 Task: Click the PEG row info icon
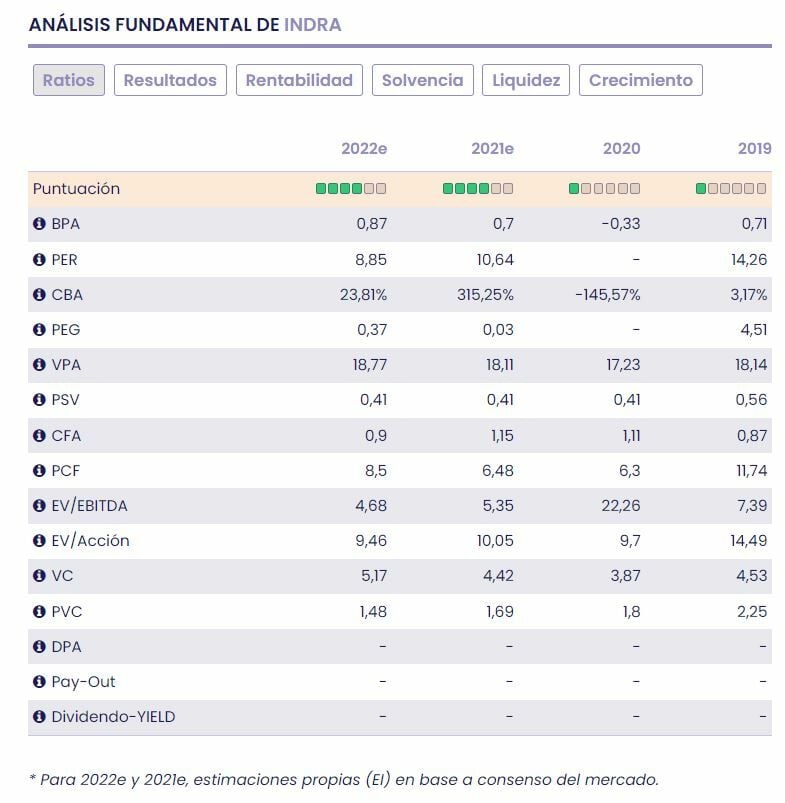coord(40,330)
